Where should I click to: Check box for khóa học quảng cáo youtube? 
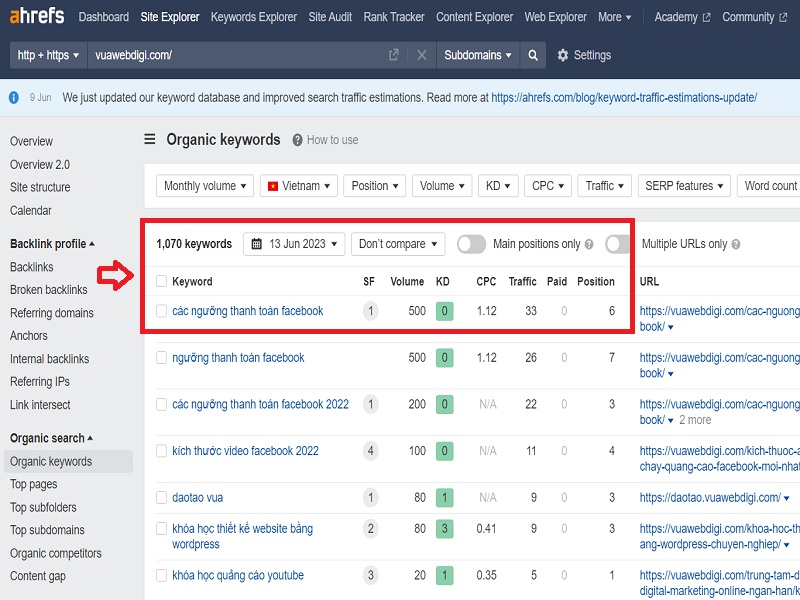pos(161,576)
